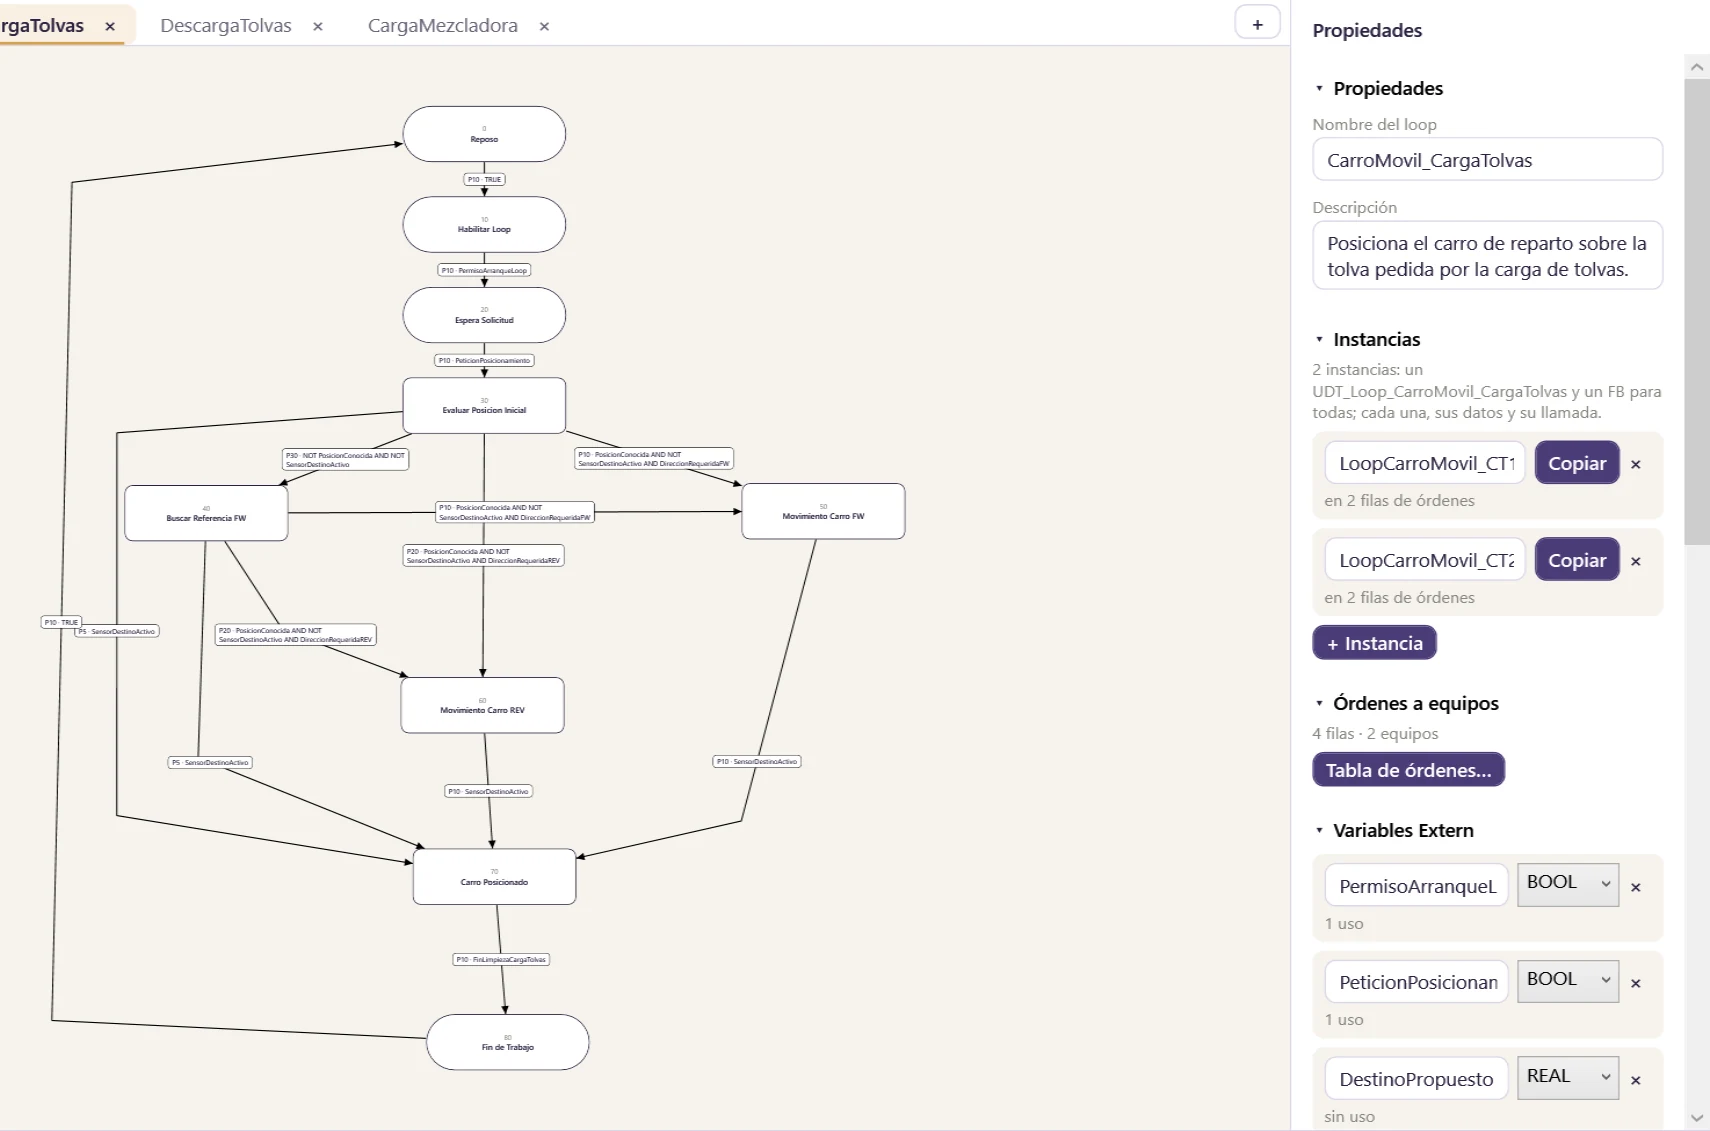Screen dimensions: 1710x1131
Task: Click P5 SensorDestinoActivo label below Buscar Referencia
Action: (x=210, y=762)
